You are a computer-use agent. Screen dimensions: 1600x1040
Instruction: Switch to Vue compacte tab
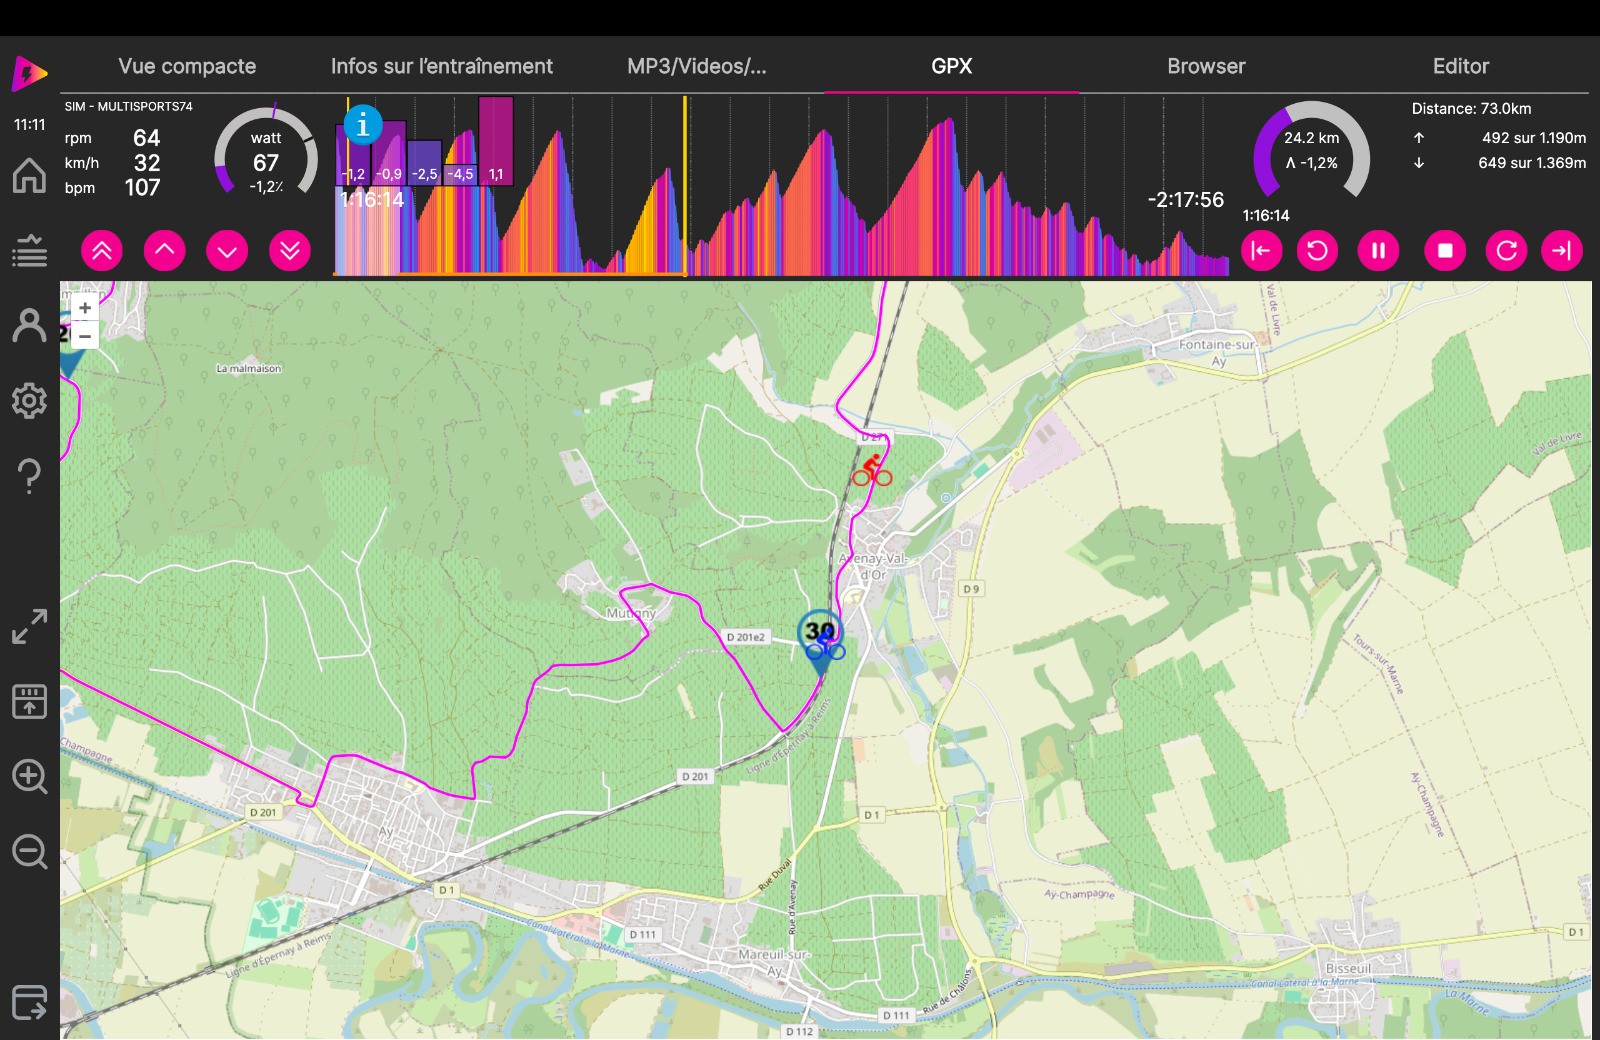[187, 66]
